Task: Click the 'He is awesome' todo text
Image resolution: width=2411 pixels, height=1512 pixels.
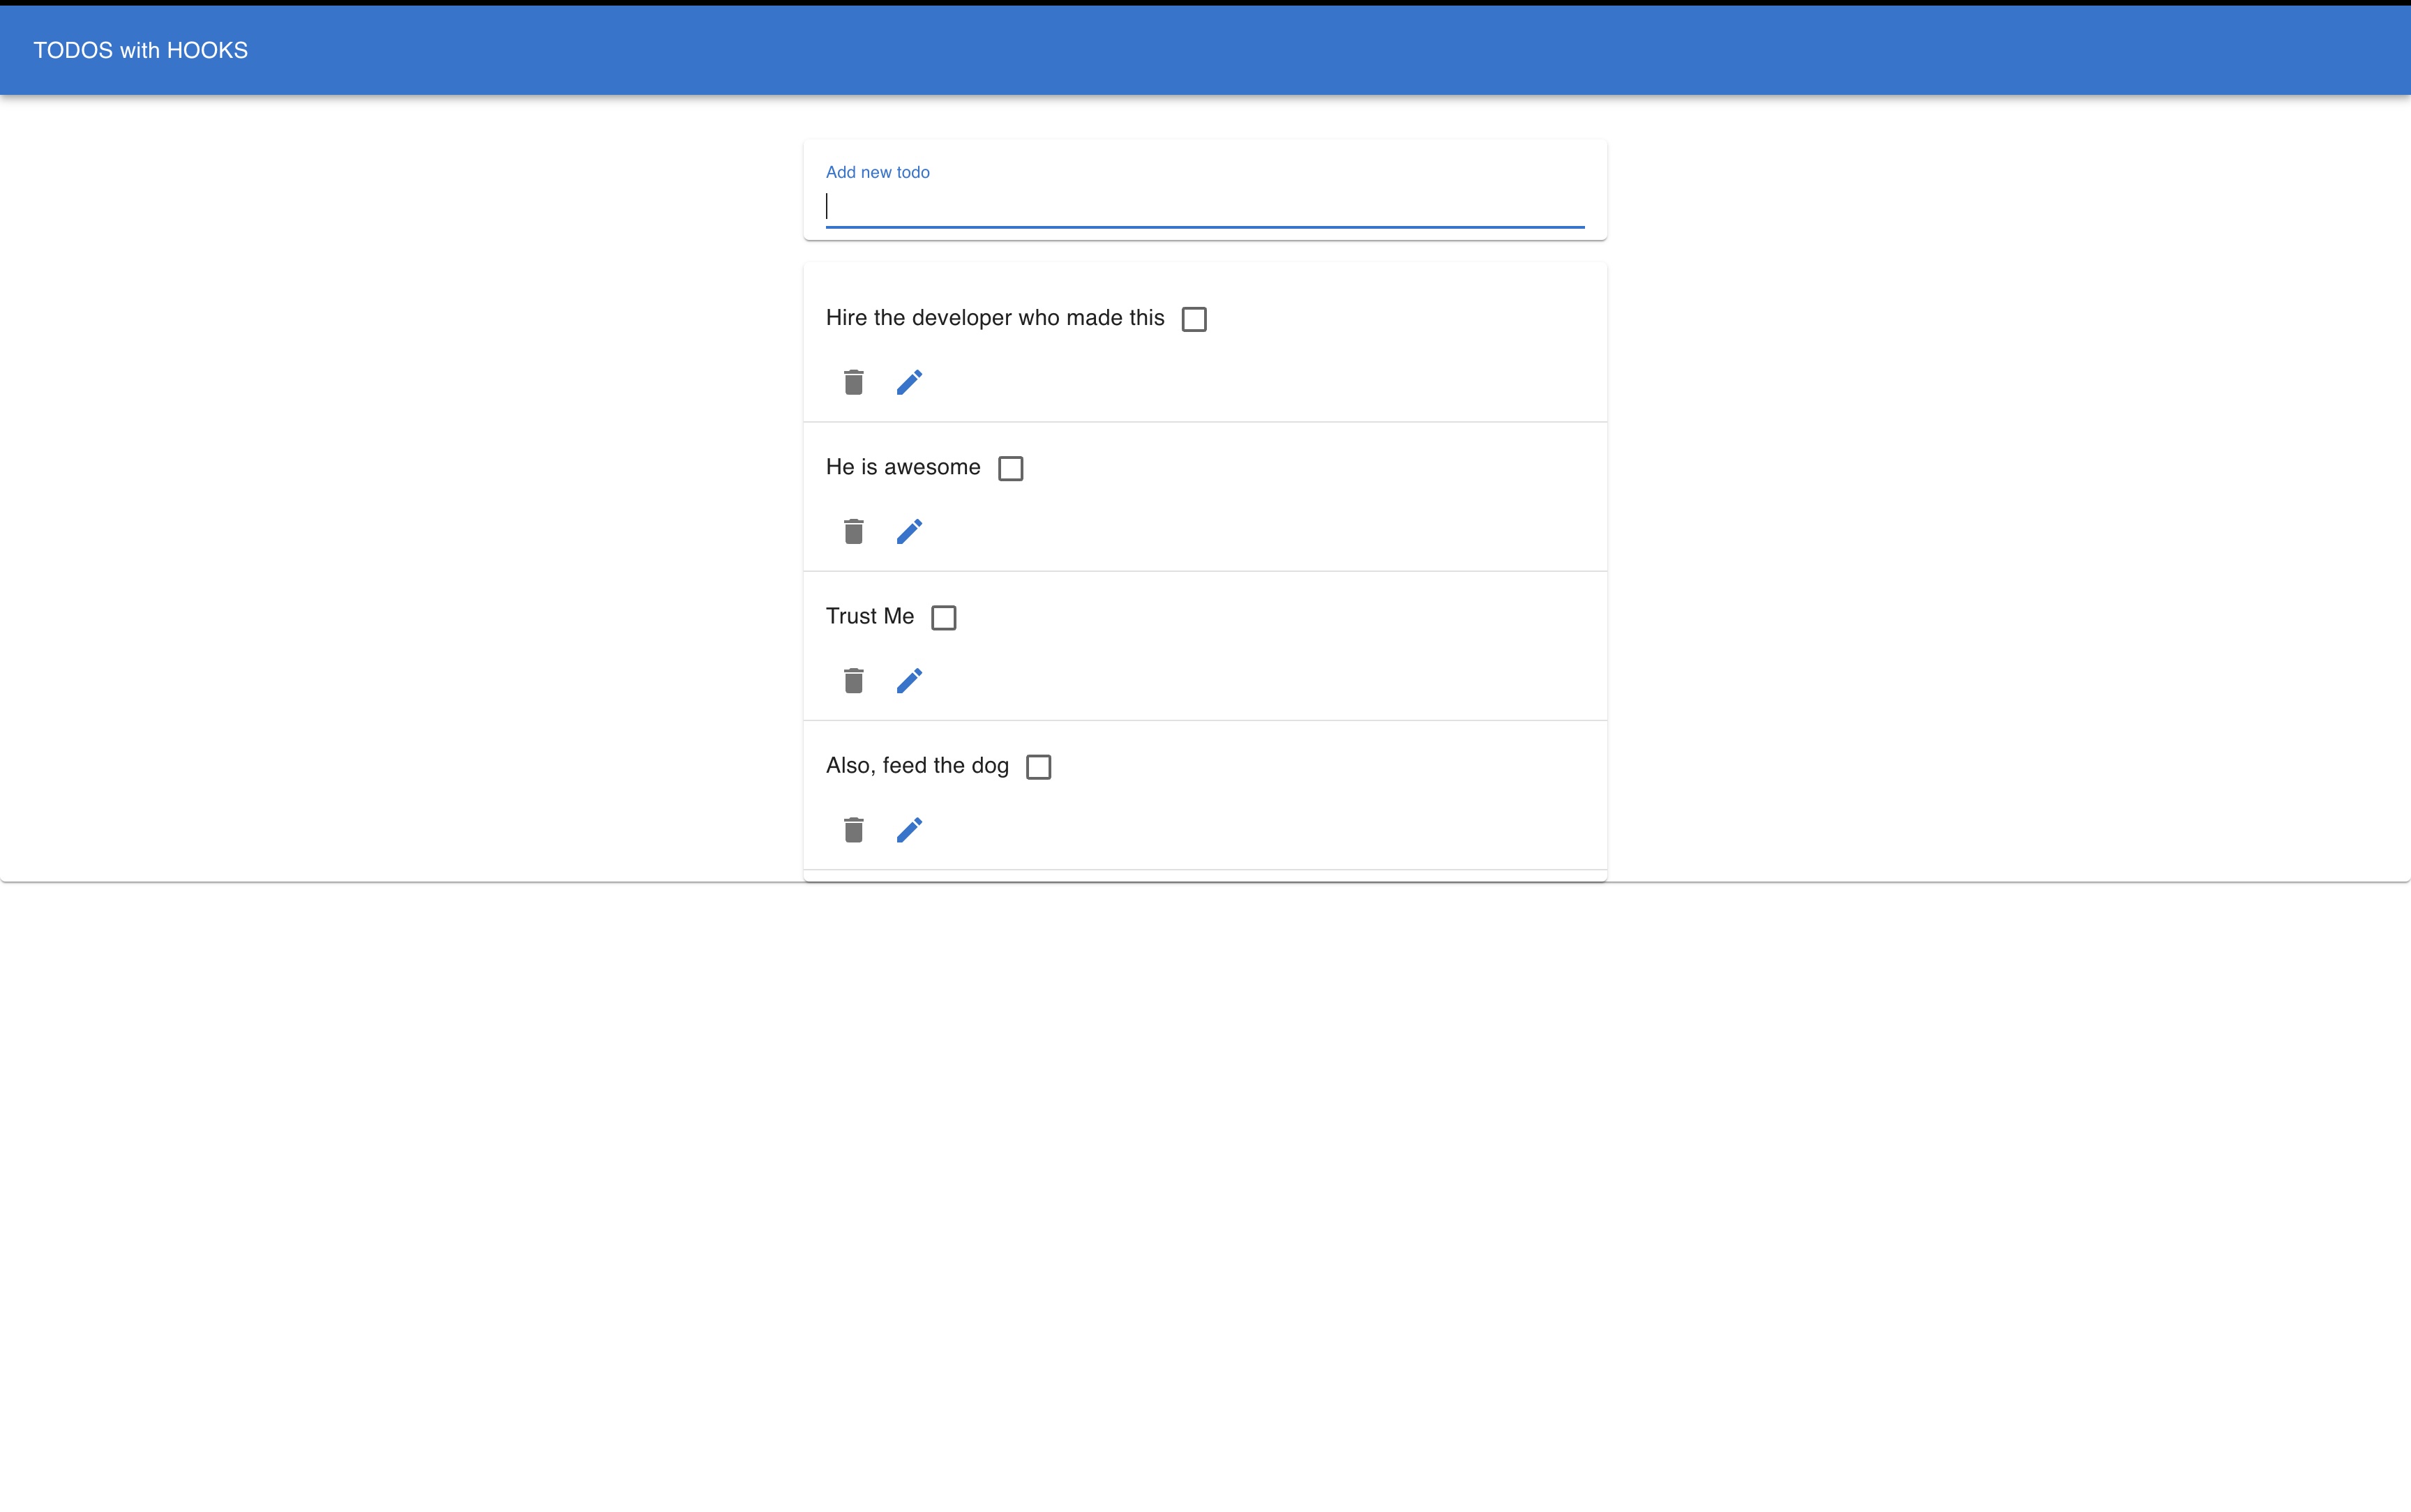Action: click(902, 467)
